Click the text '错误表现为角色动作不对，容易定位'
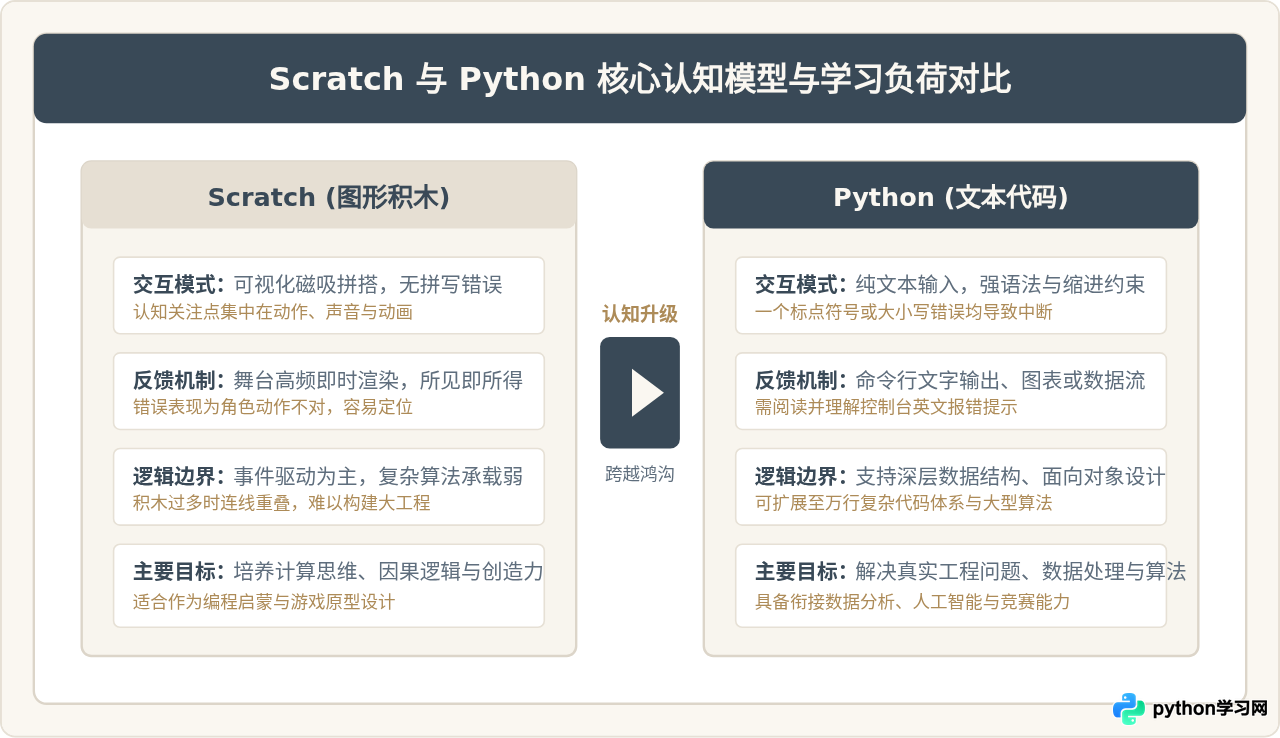This screenshot has height=738, width=1280. click(x=273, y=407)
